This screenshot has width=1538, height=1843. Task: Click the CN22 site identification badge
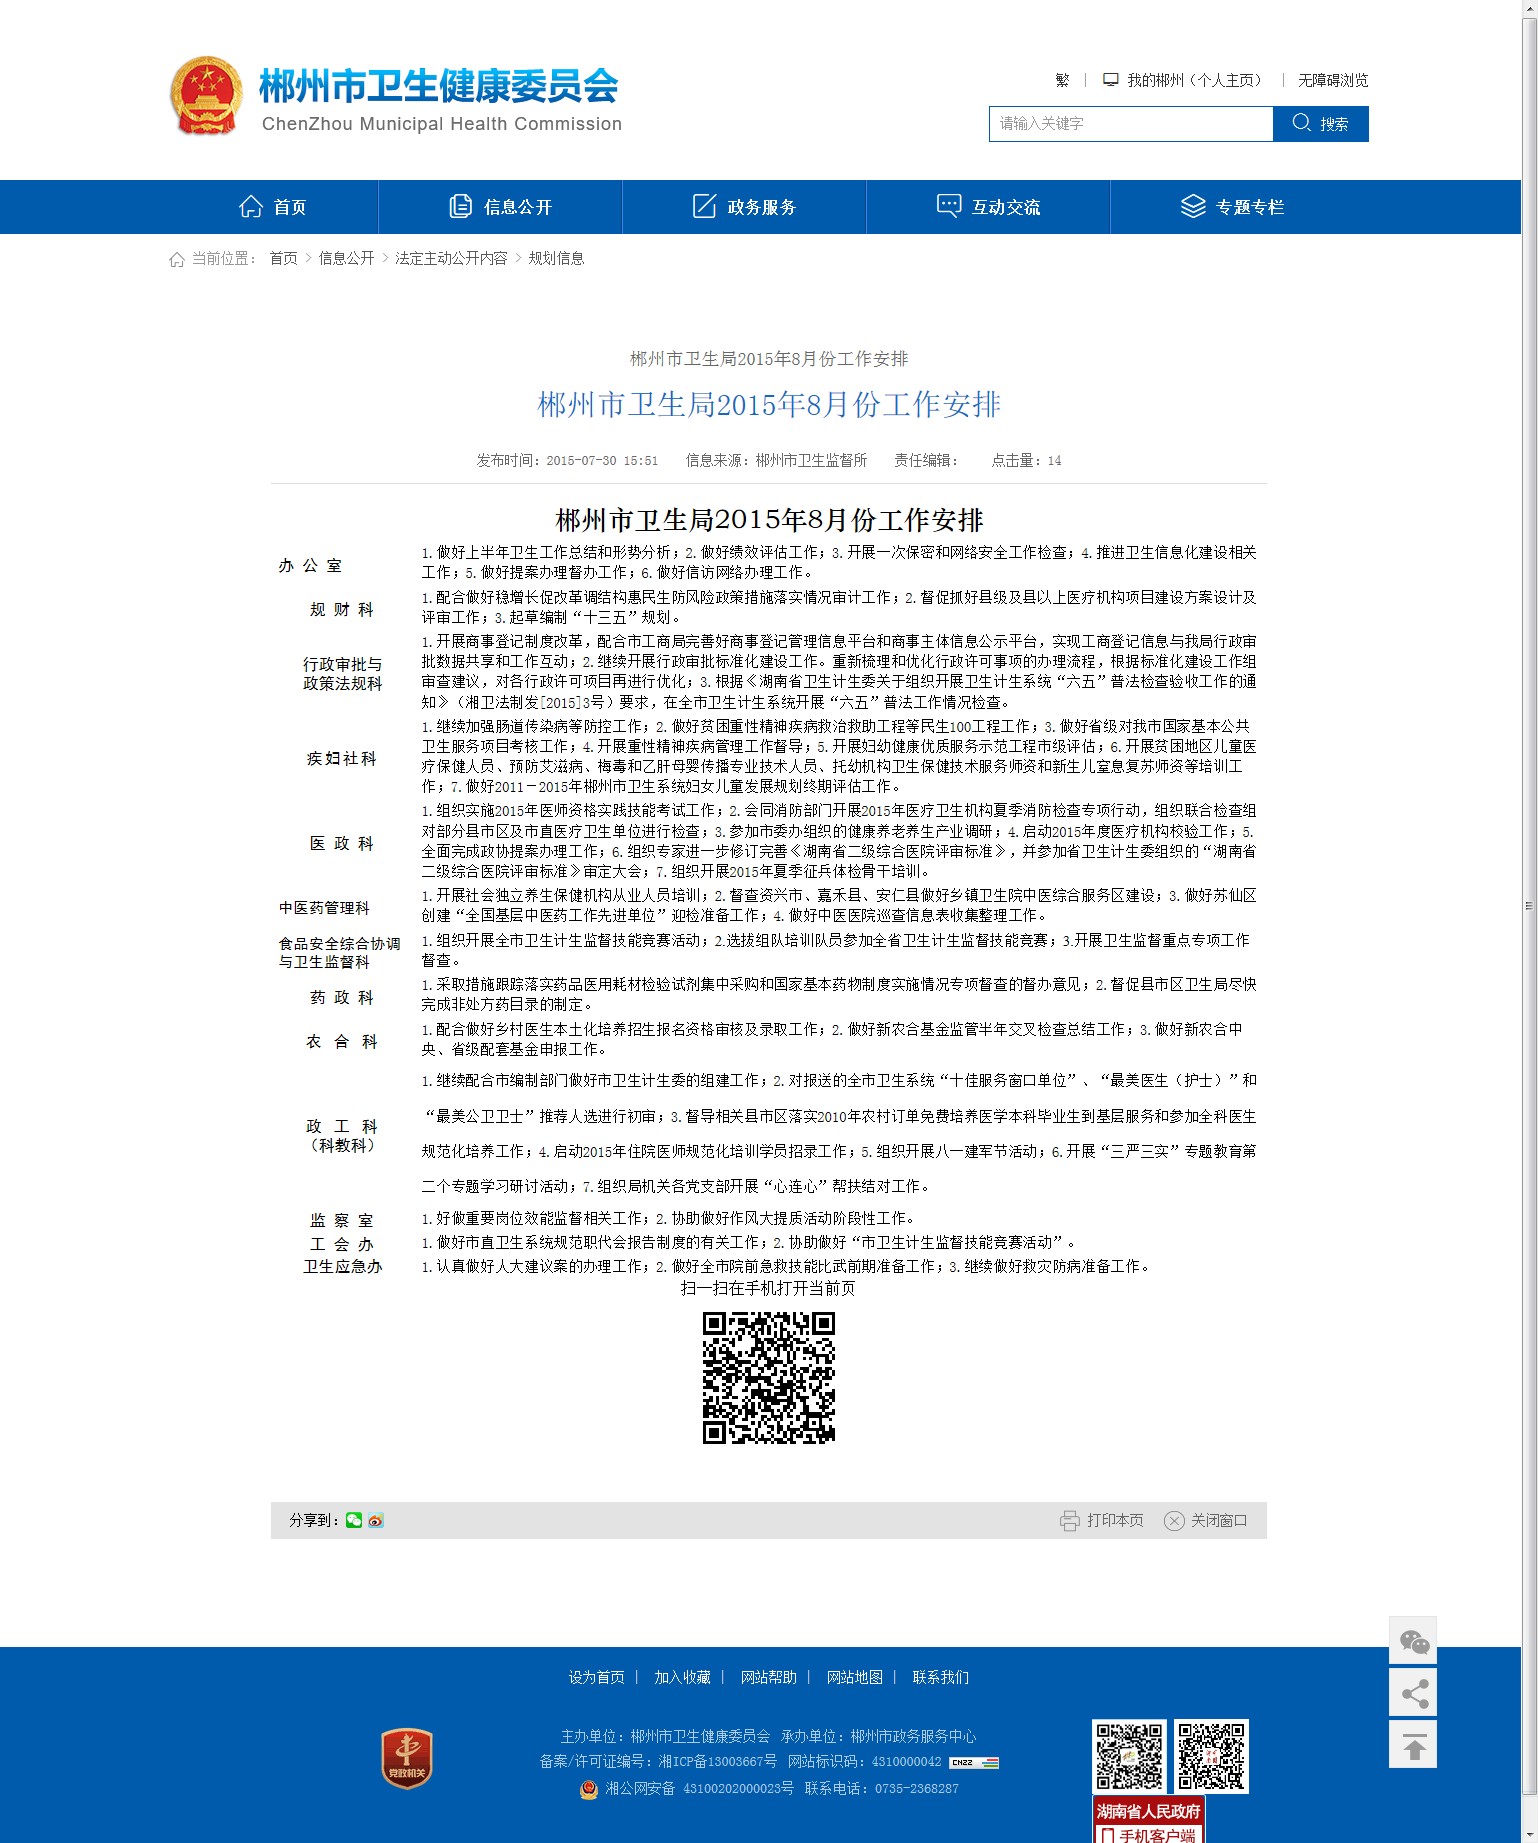coord(974,1763)
